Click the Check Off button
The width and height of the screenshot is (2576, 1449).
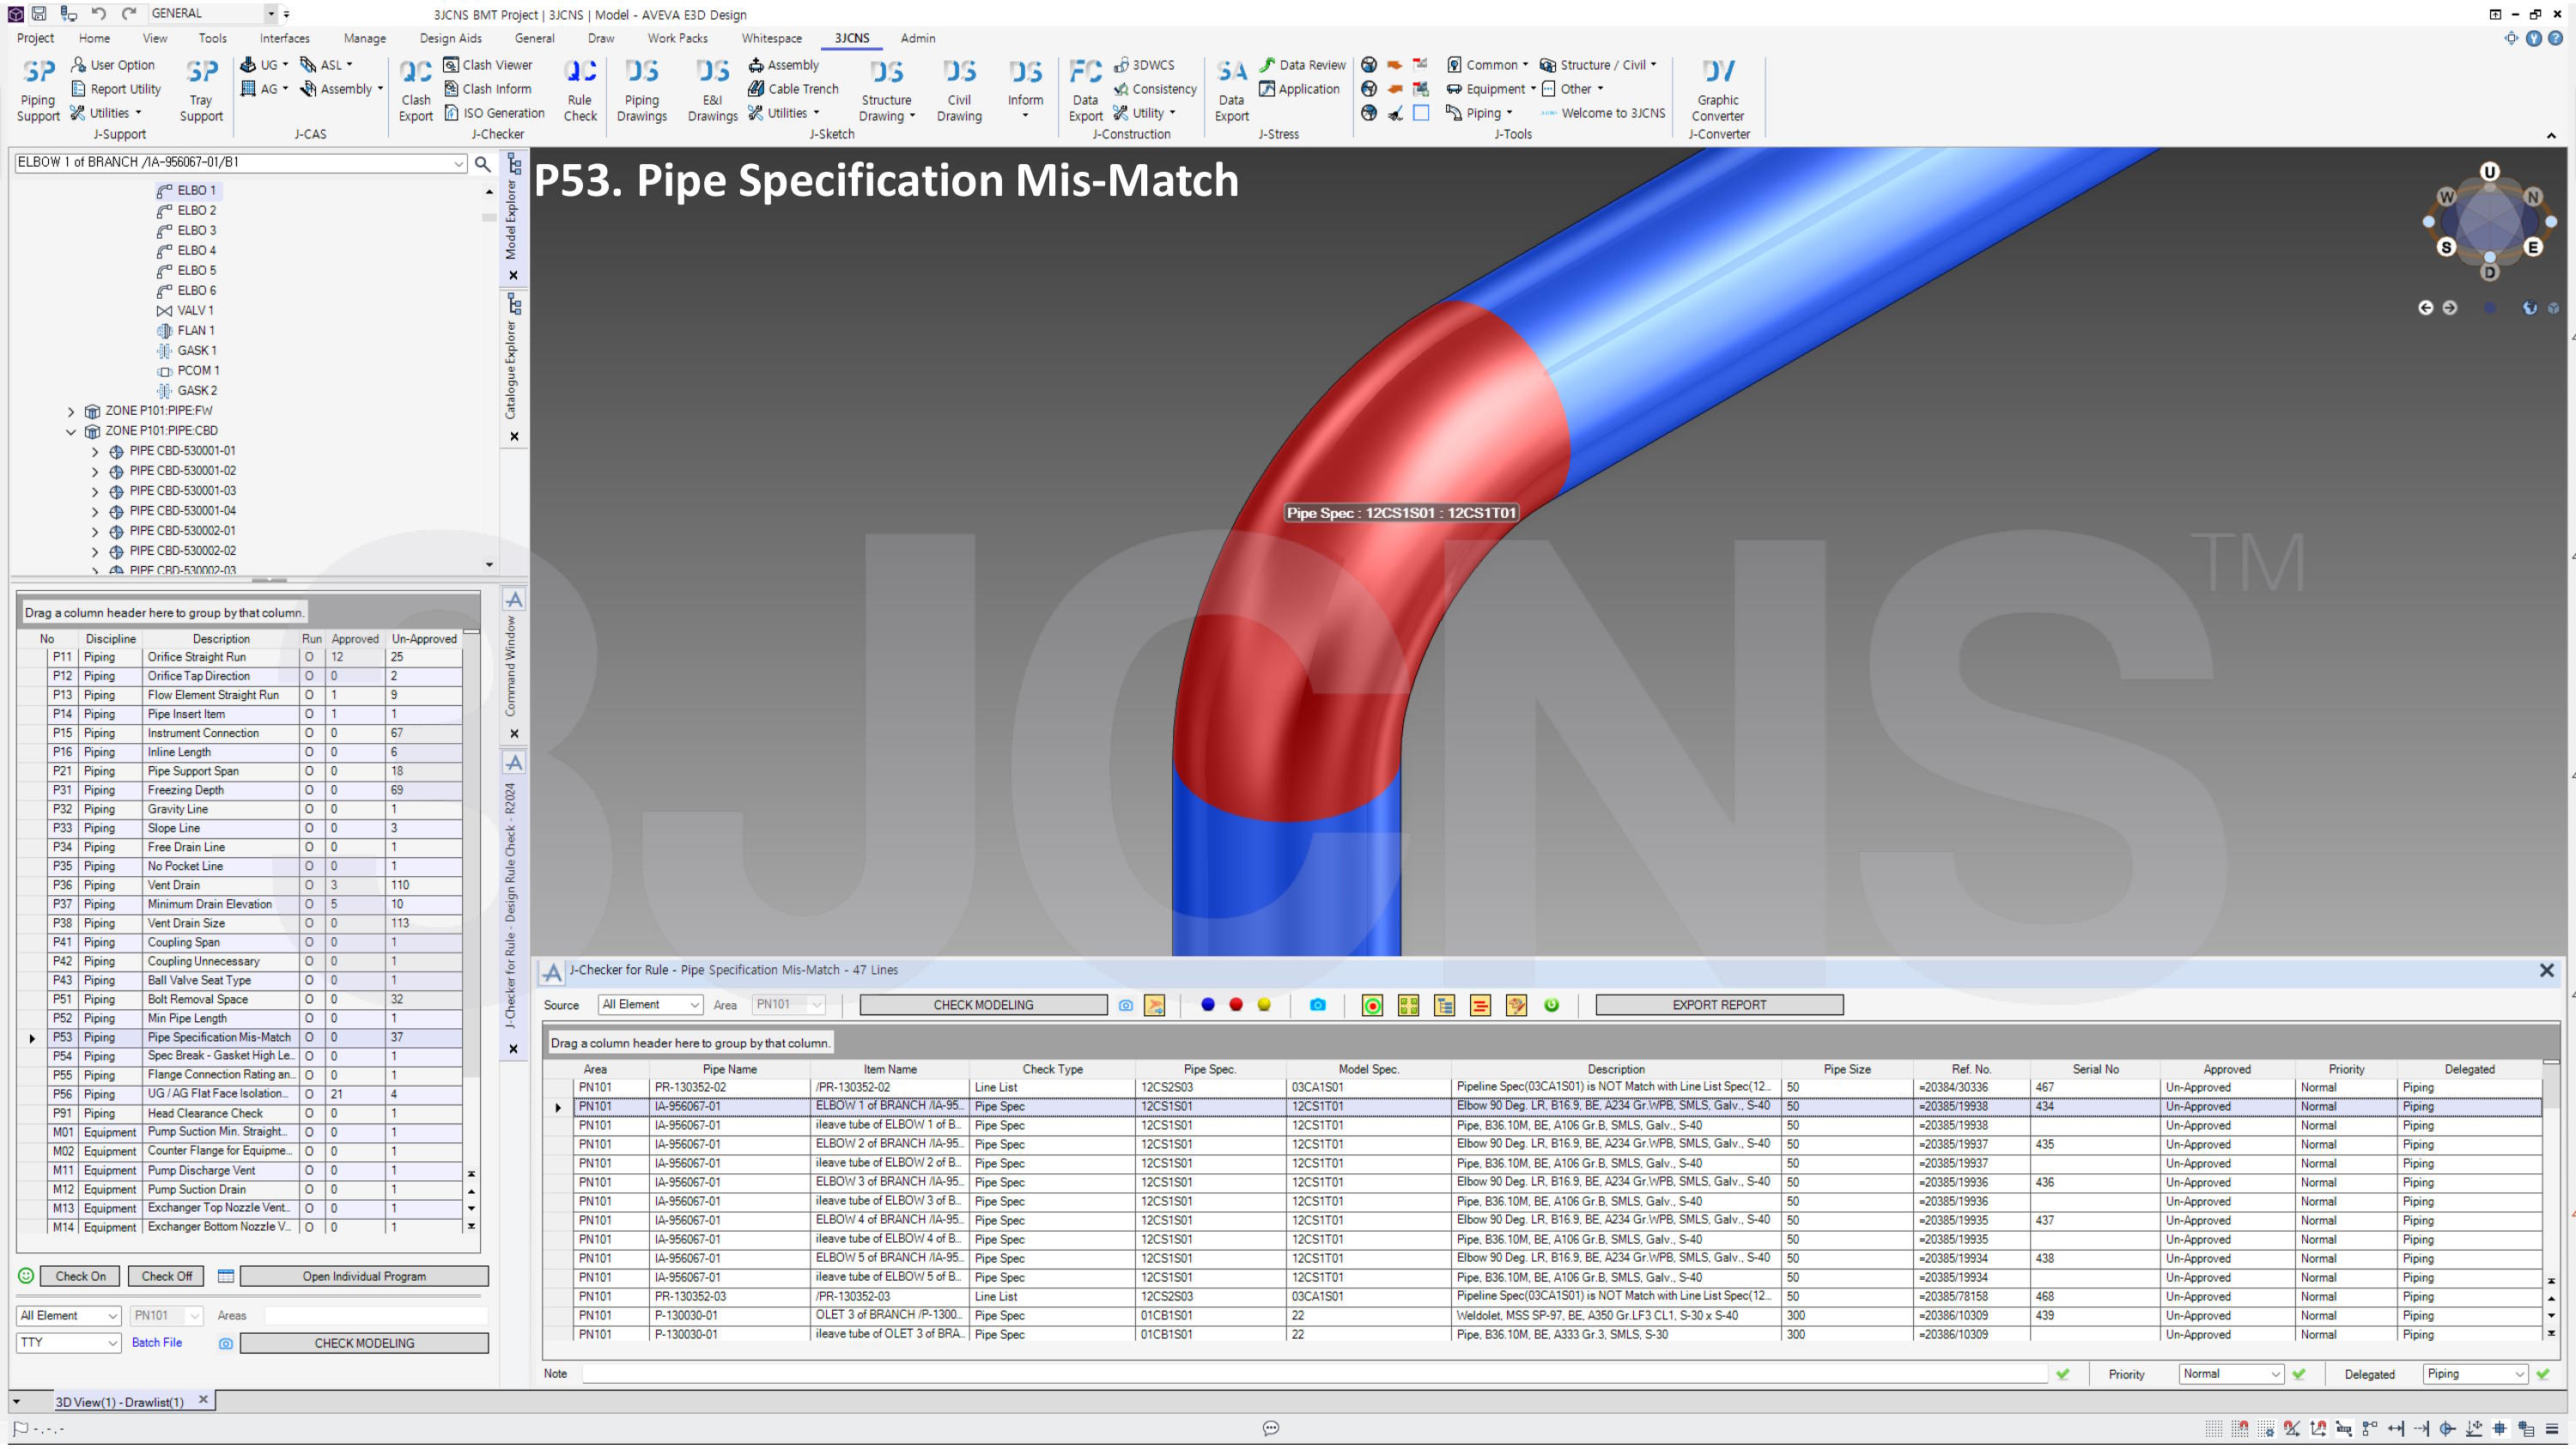coord(166,1276)
